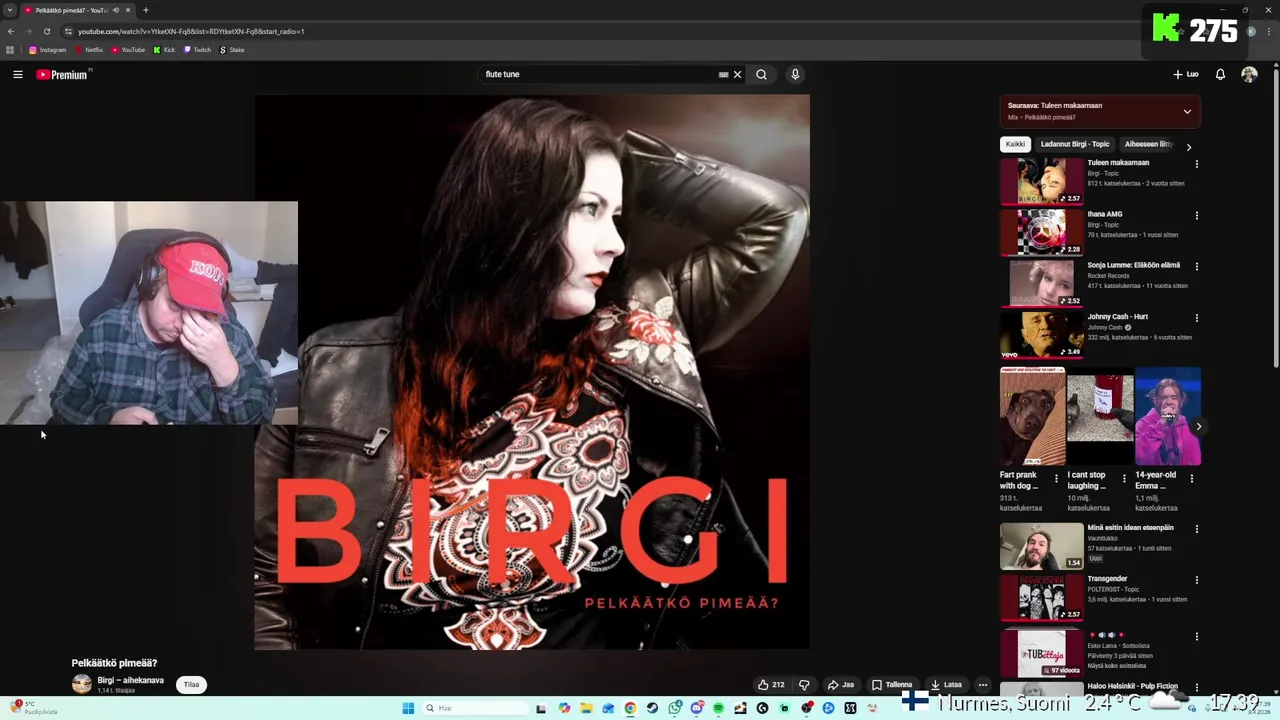This screenshot has height=720, width=1280.
Task: Click the search magnifier button
Action: 761,74
